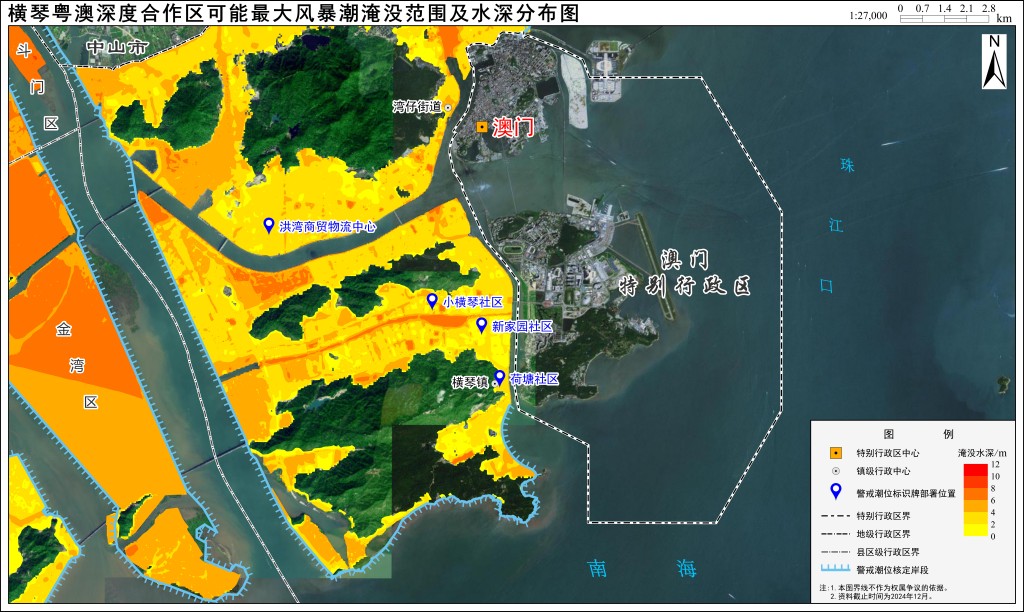Click the 图例 legend heading
The image size is (1024, 612).
(918, 434)
